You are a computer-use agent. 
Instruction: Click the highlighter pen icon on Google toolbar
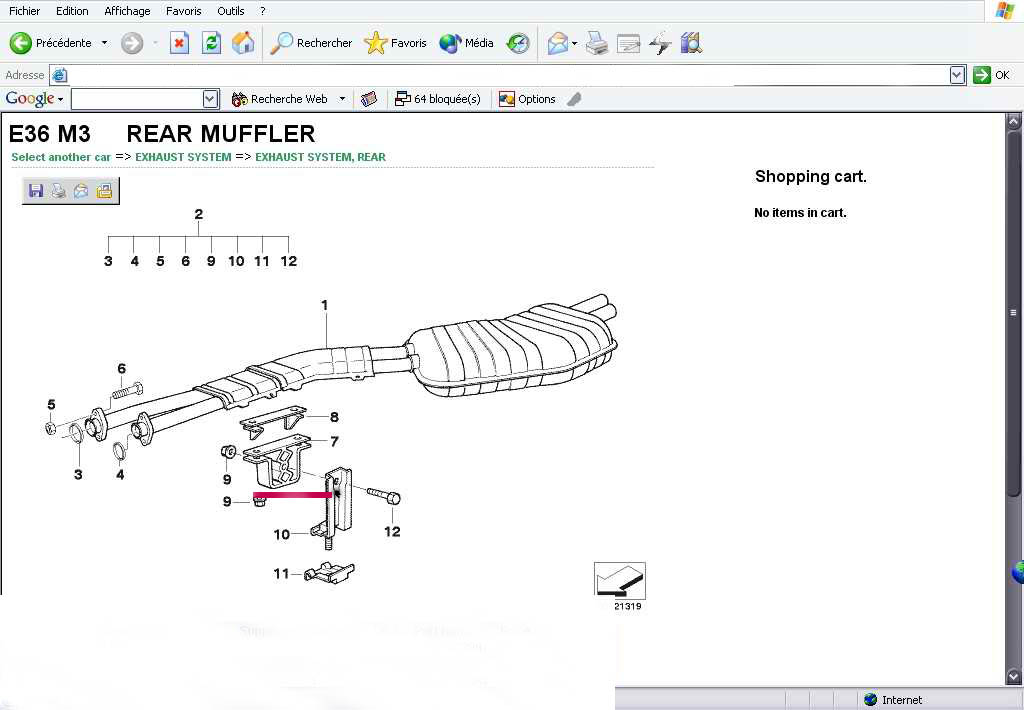574,99
